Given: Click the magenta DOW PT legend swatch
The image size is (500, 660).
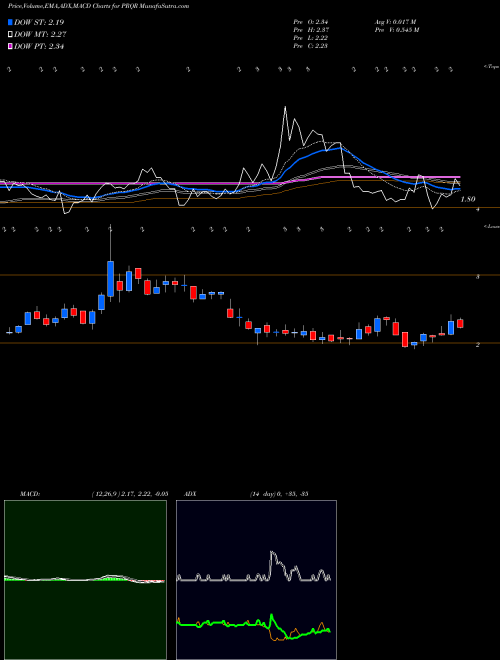Looking at the screenshot, I should 10,46.
